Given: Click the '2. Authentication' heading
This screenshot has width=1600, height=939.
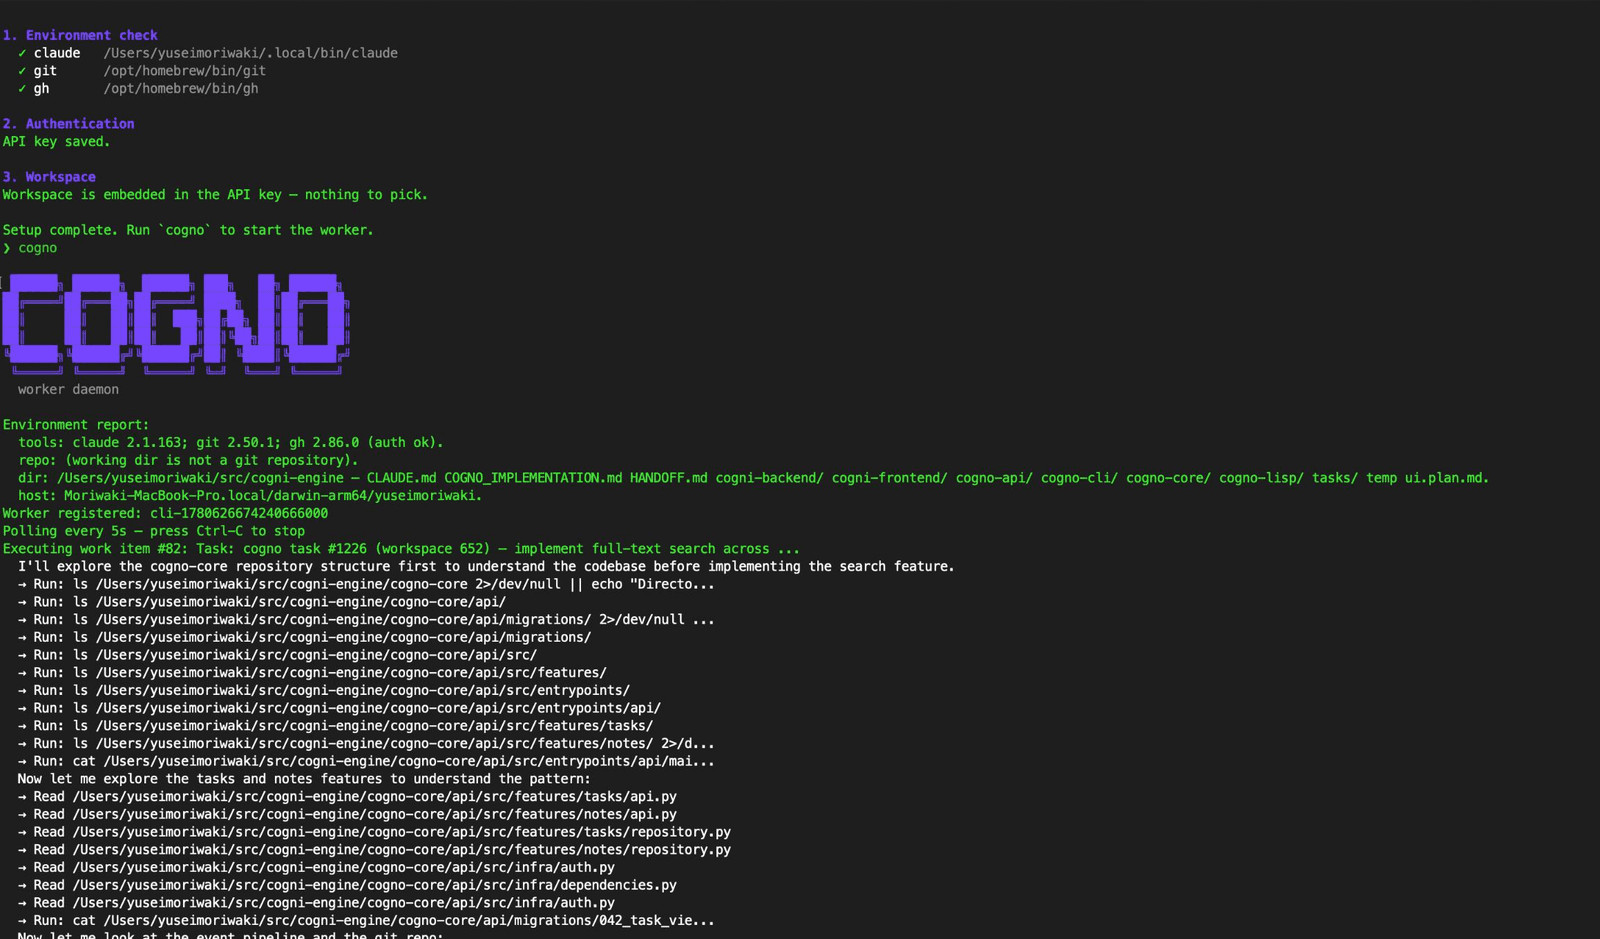Looking at the screenshot, I should [x=68, y=124].
